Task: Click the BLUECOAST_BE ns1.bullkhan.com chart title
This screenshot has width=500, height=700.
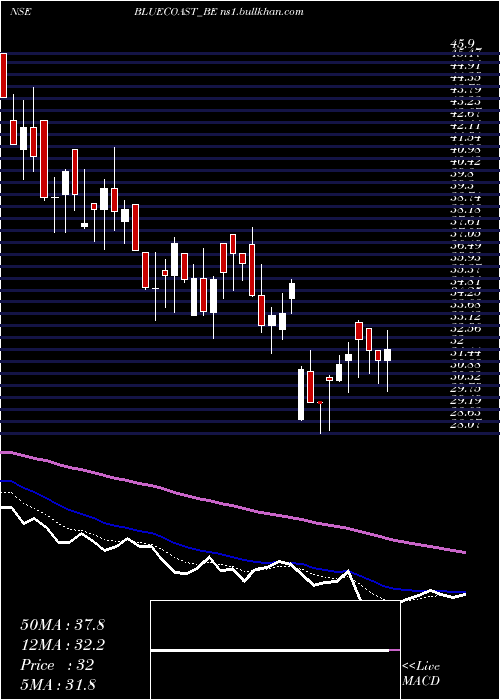Action: (218, 12)
